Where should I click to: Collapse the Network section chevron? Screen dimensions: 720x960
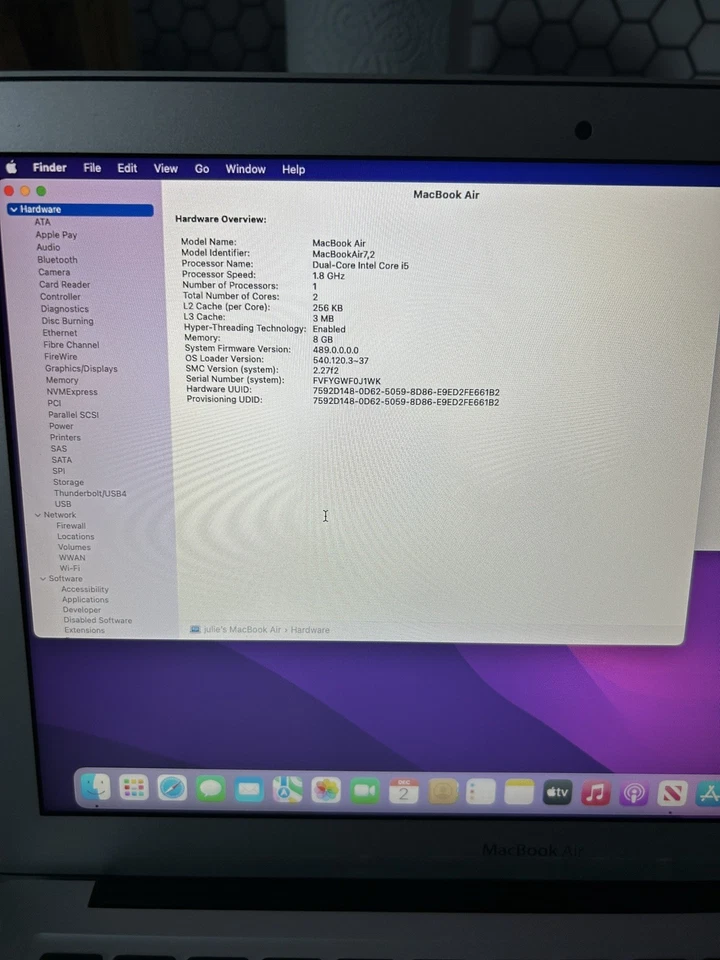[x=38, y=515]
